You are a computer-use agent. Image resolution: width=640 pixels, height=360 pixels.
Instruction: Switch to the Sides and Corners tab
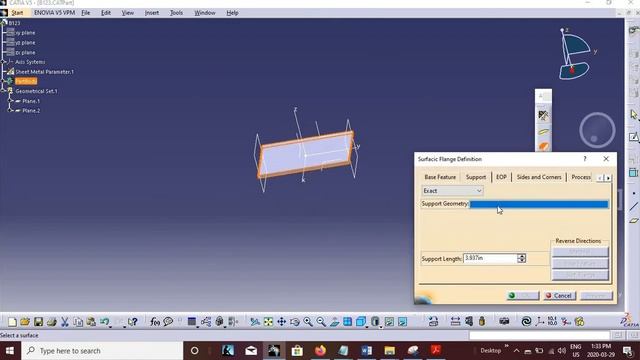pyautogui.click(x=539, y=177)
